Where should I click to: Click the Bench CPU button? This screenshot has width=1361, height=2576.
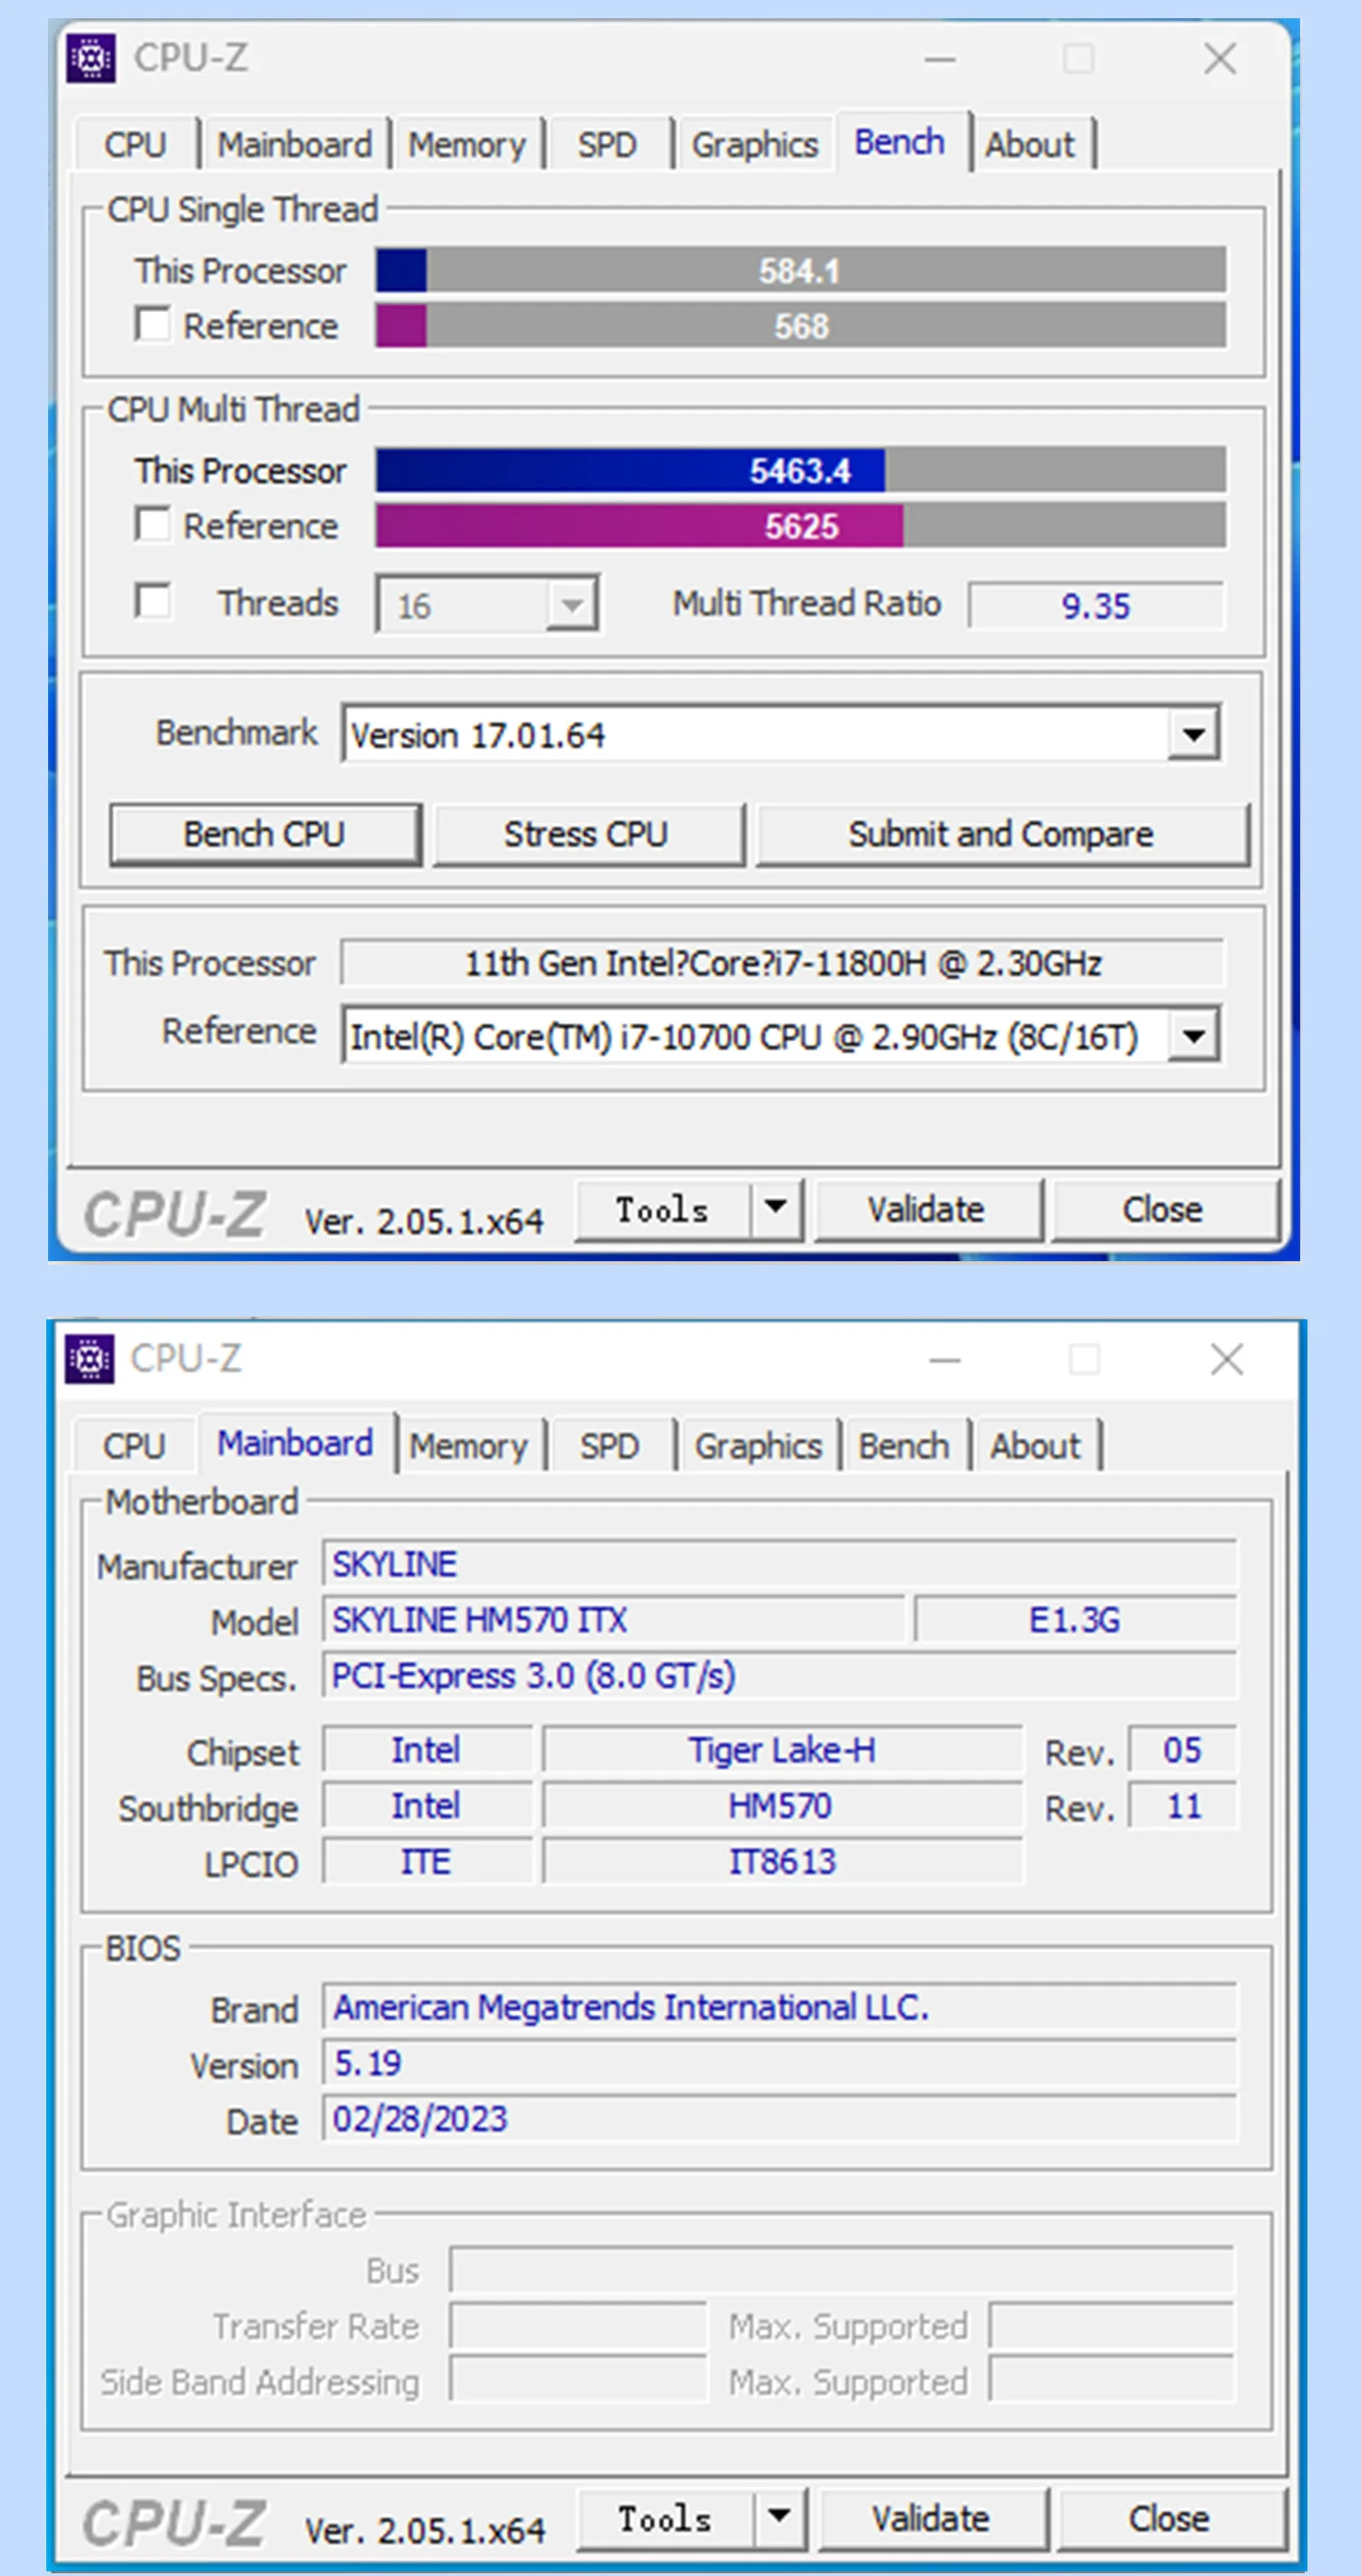click(265, 834)
